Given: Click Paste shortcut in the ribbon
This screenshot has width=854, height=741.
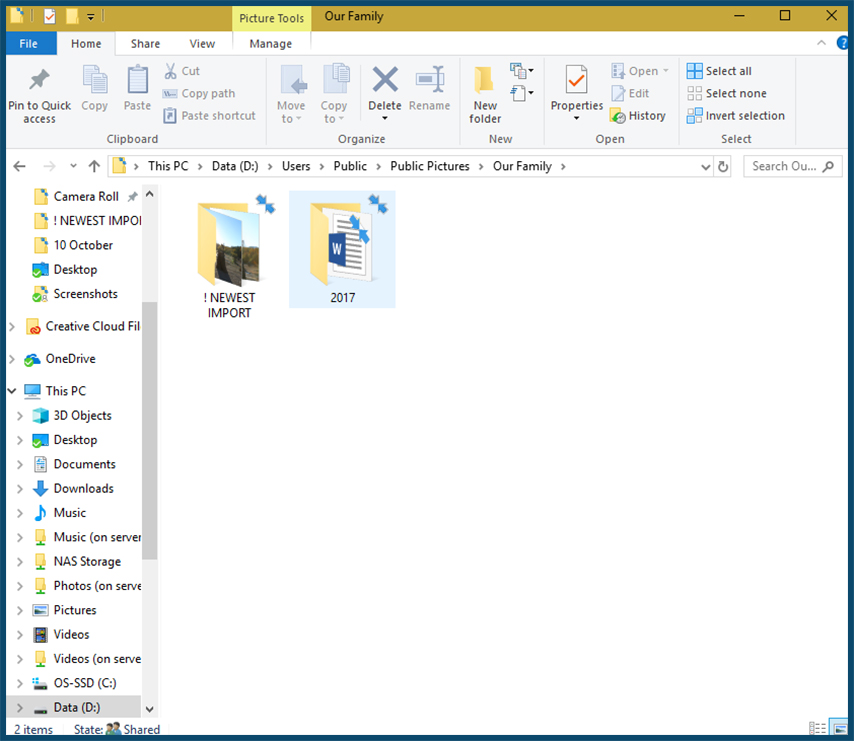Looking at the screenshot, I should tap(210, 115).
